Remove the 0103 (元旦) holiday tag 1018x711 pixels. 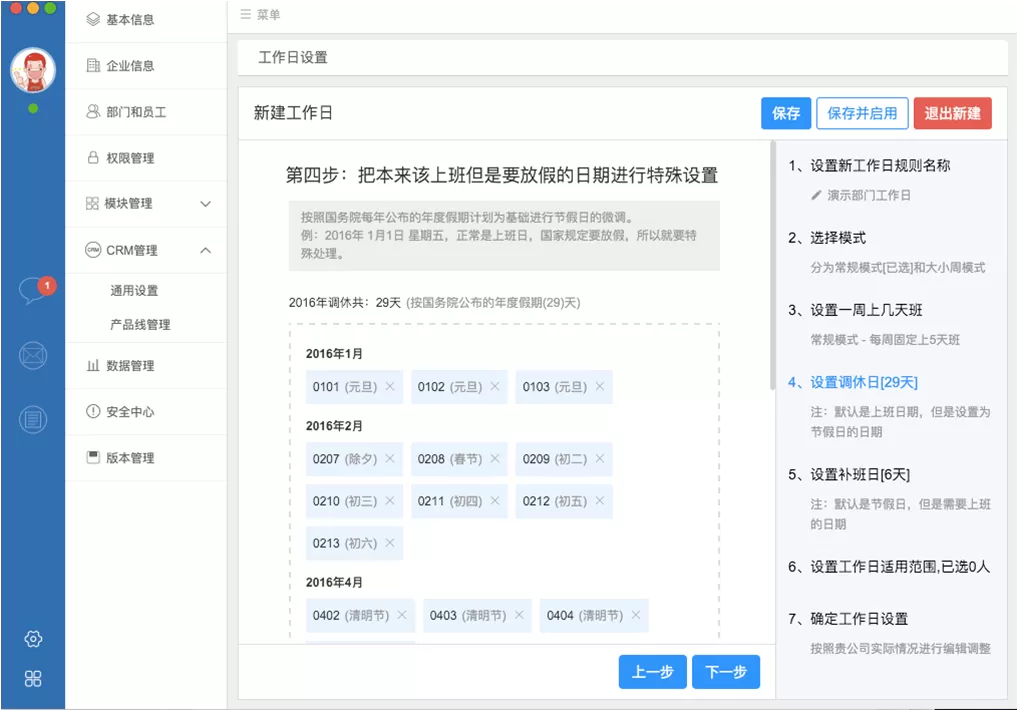[600, 386]
